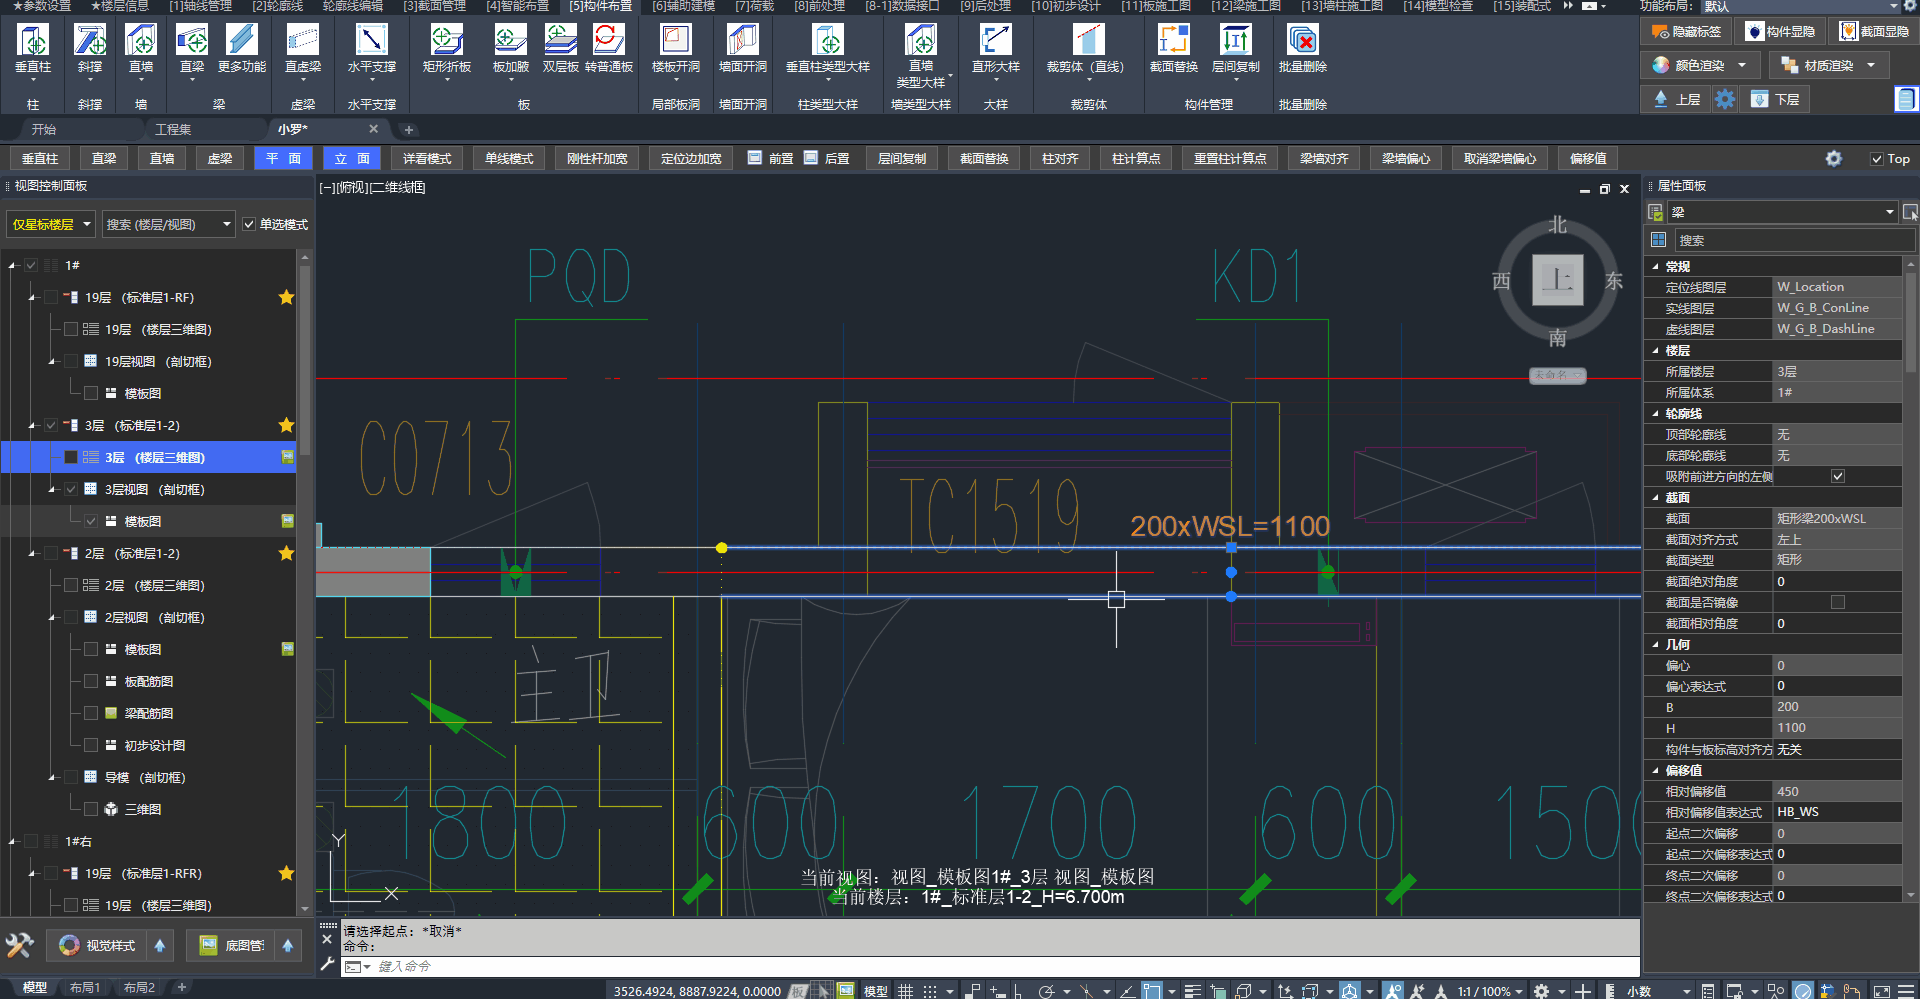1920x999 pixels.
Task: Click the north 北 label on compass ring
Action: (1557, 226)
